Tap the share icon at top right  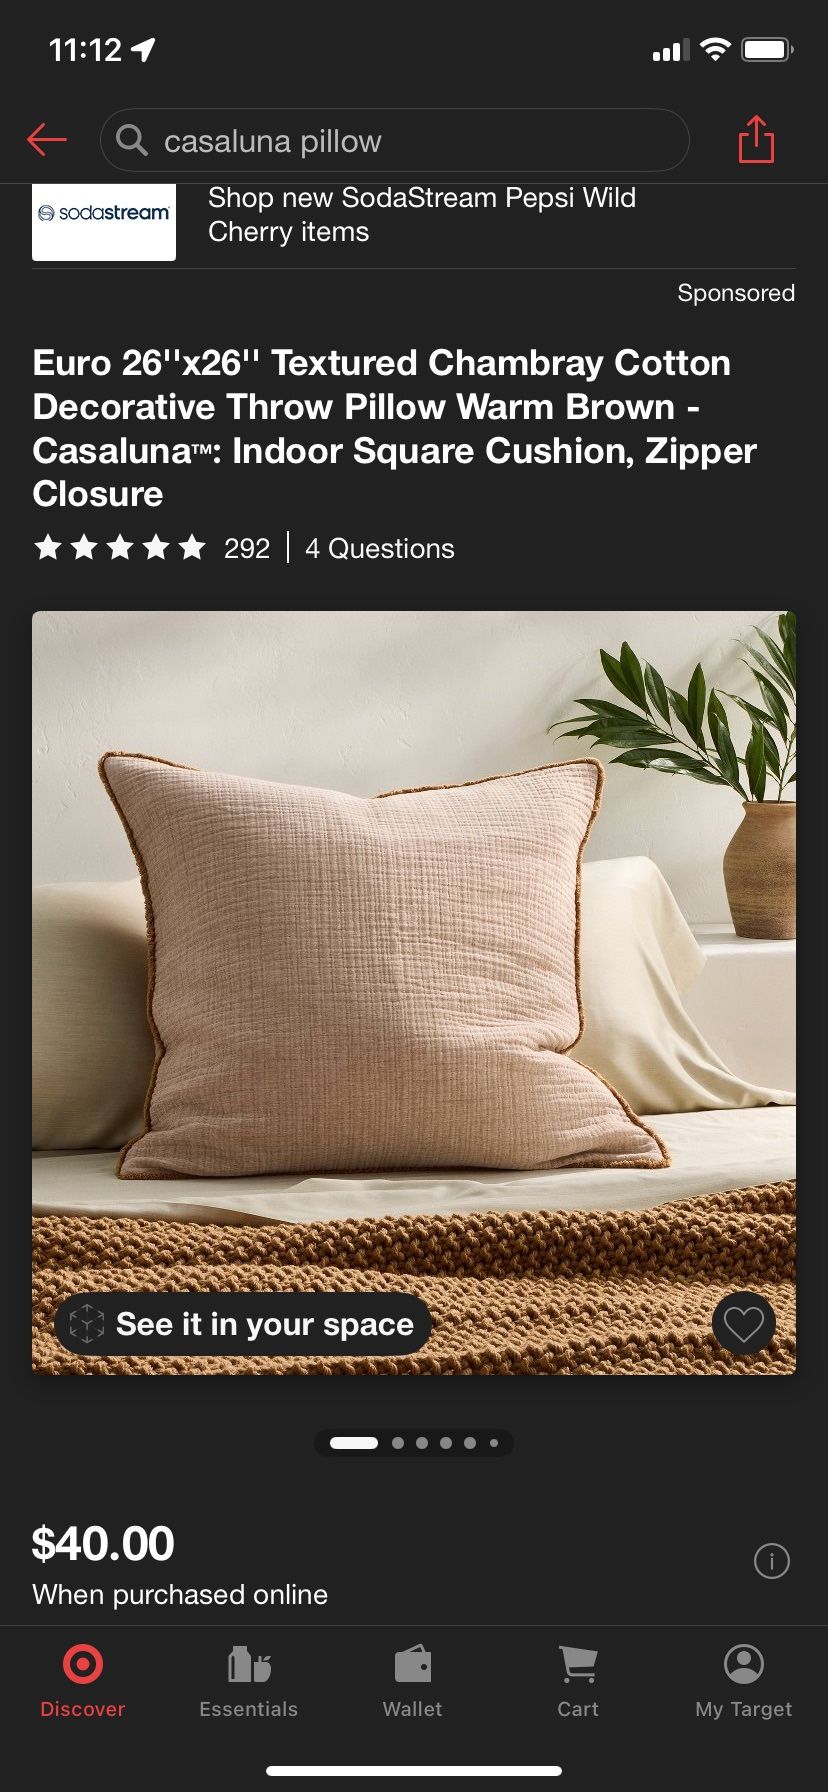756,139
